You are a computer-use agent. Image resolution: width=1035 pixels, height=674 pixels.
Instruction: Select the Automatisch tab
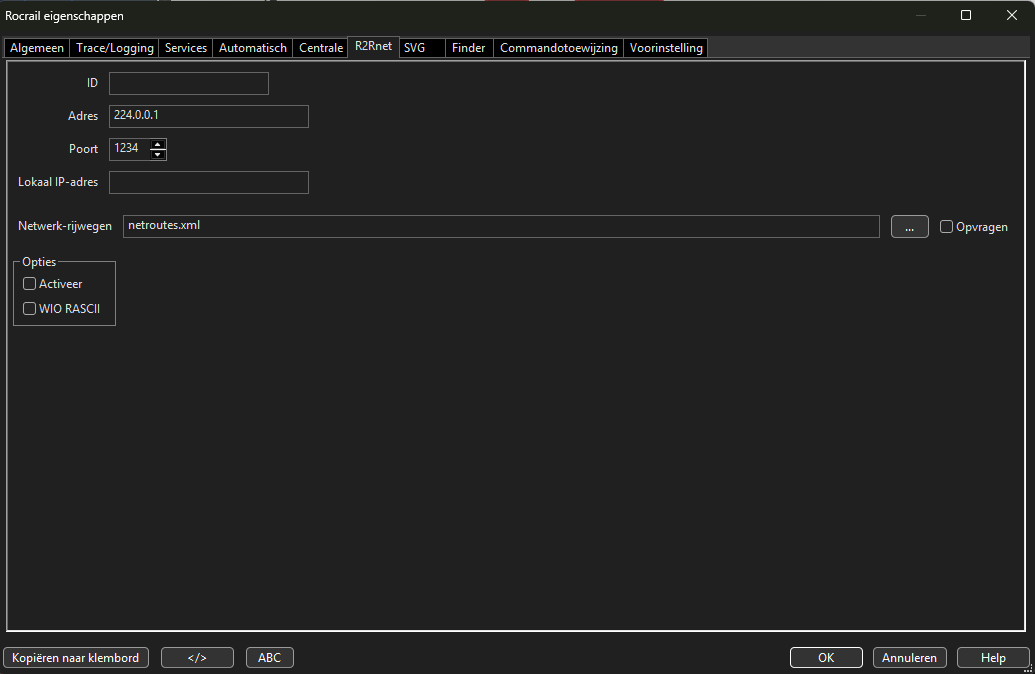click(x=253, y=48)
